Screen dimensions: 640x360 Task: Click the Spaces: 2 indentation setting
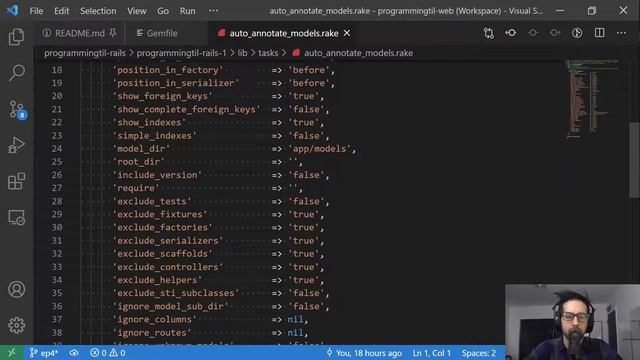(479, 353)
